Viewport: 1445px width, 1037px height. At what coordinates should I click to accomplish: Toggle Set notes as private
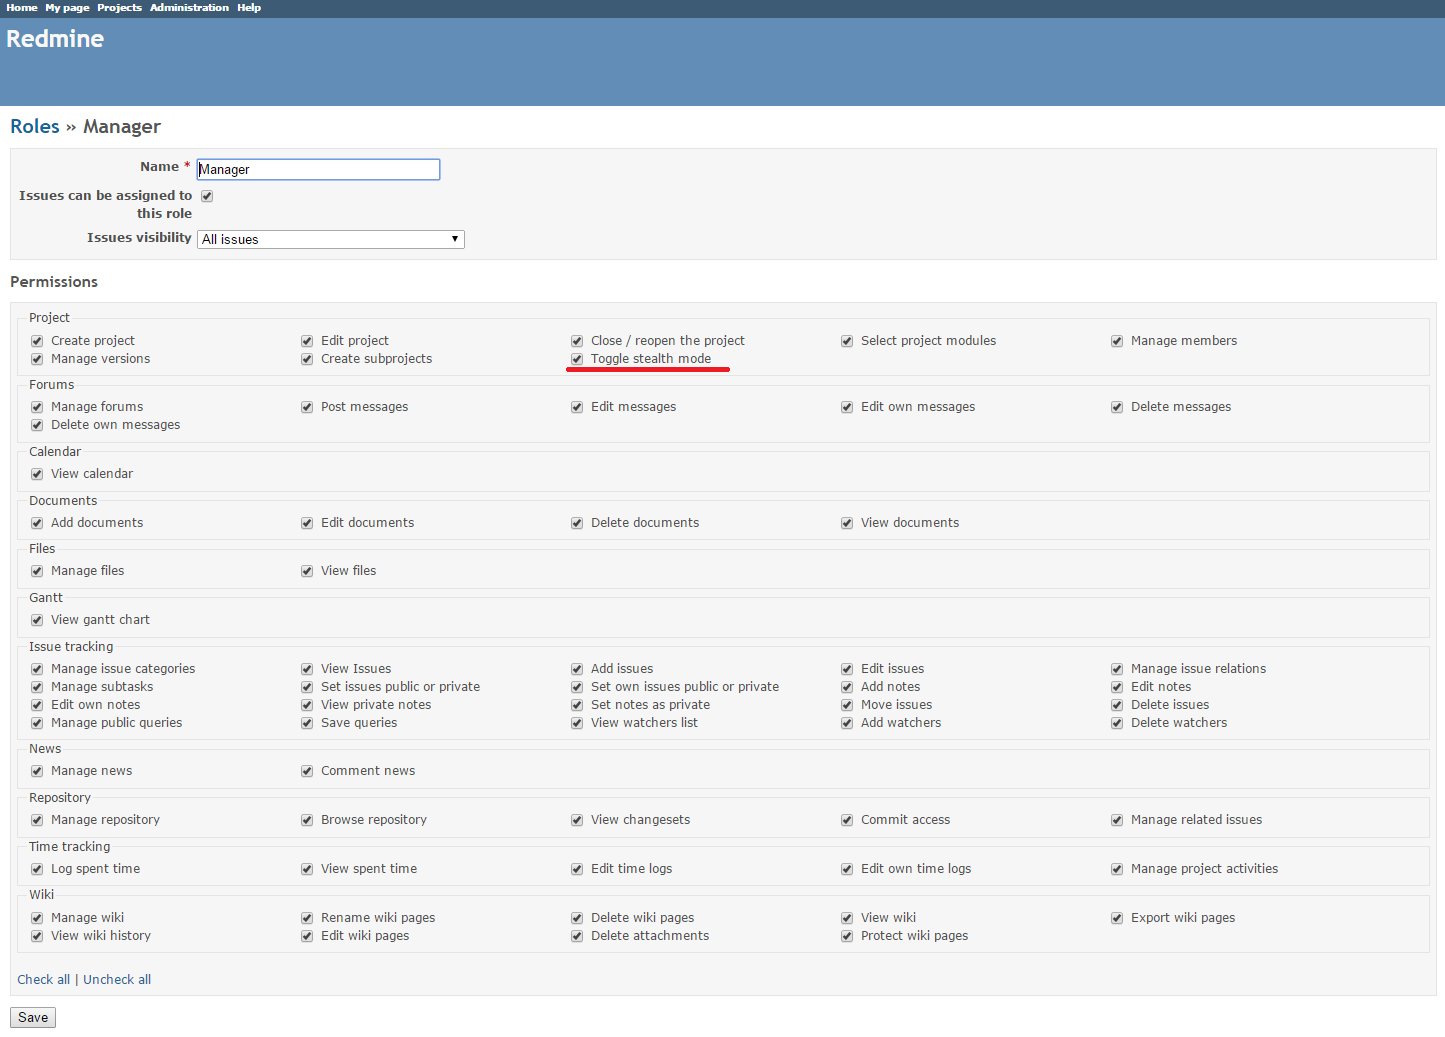(x=577, y=705)
